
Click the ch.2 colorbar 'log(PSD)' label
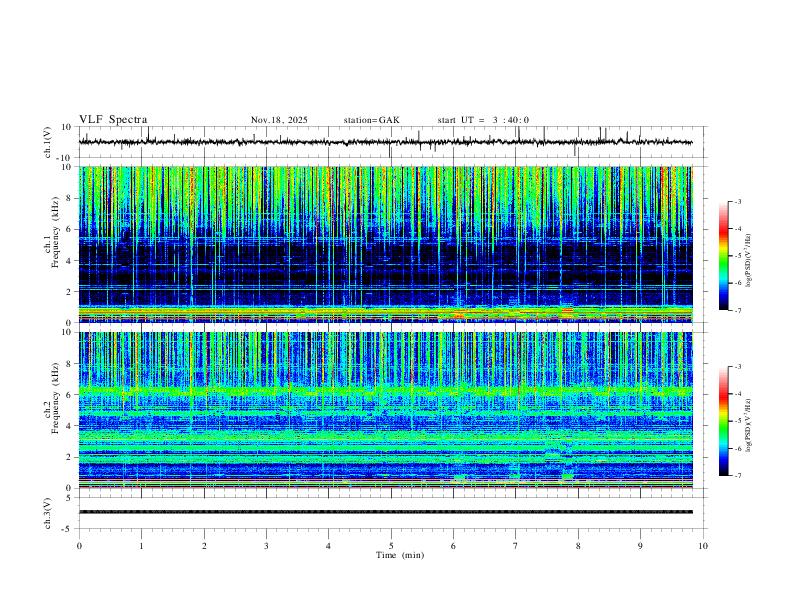click(x=749, y=426)
